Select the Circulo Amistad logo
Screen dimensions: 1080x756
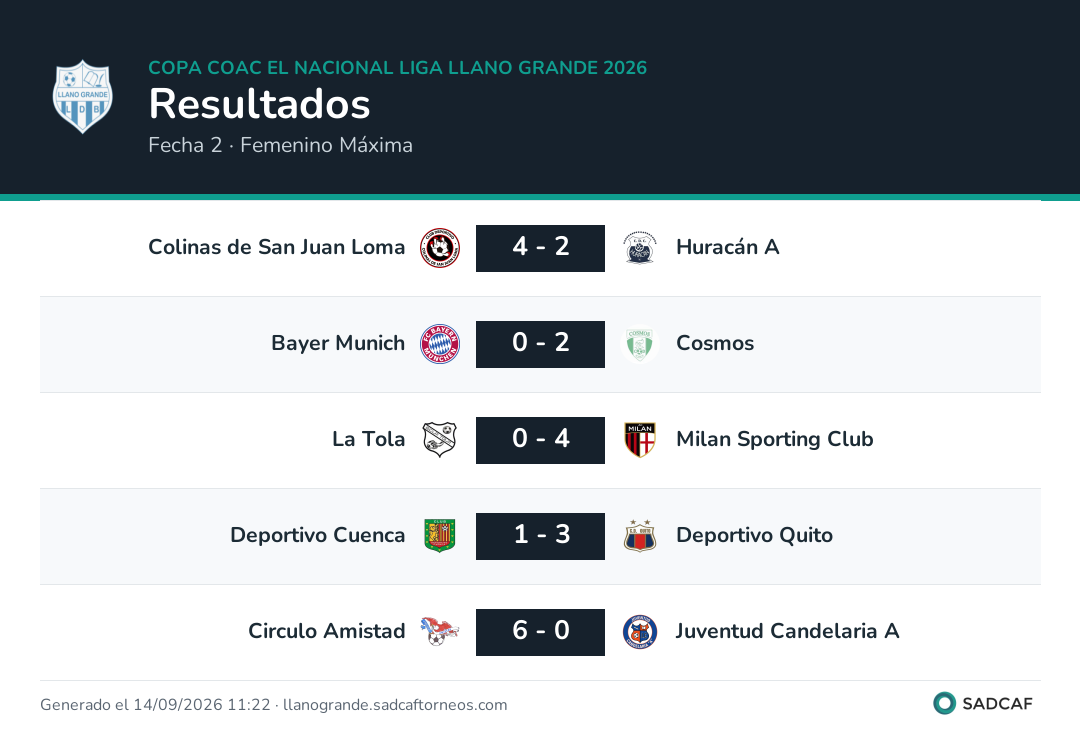440,631
